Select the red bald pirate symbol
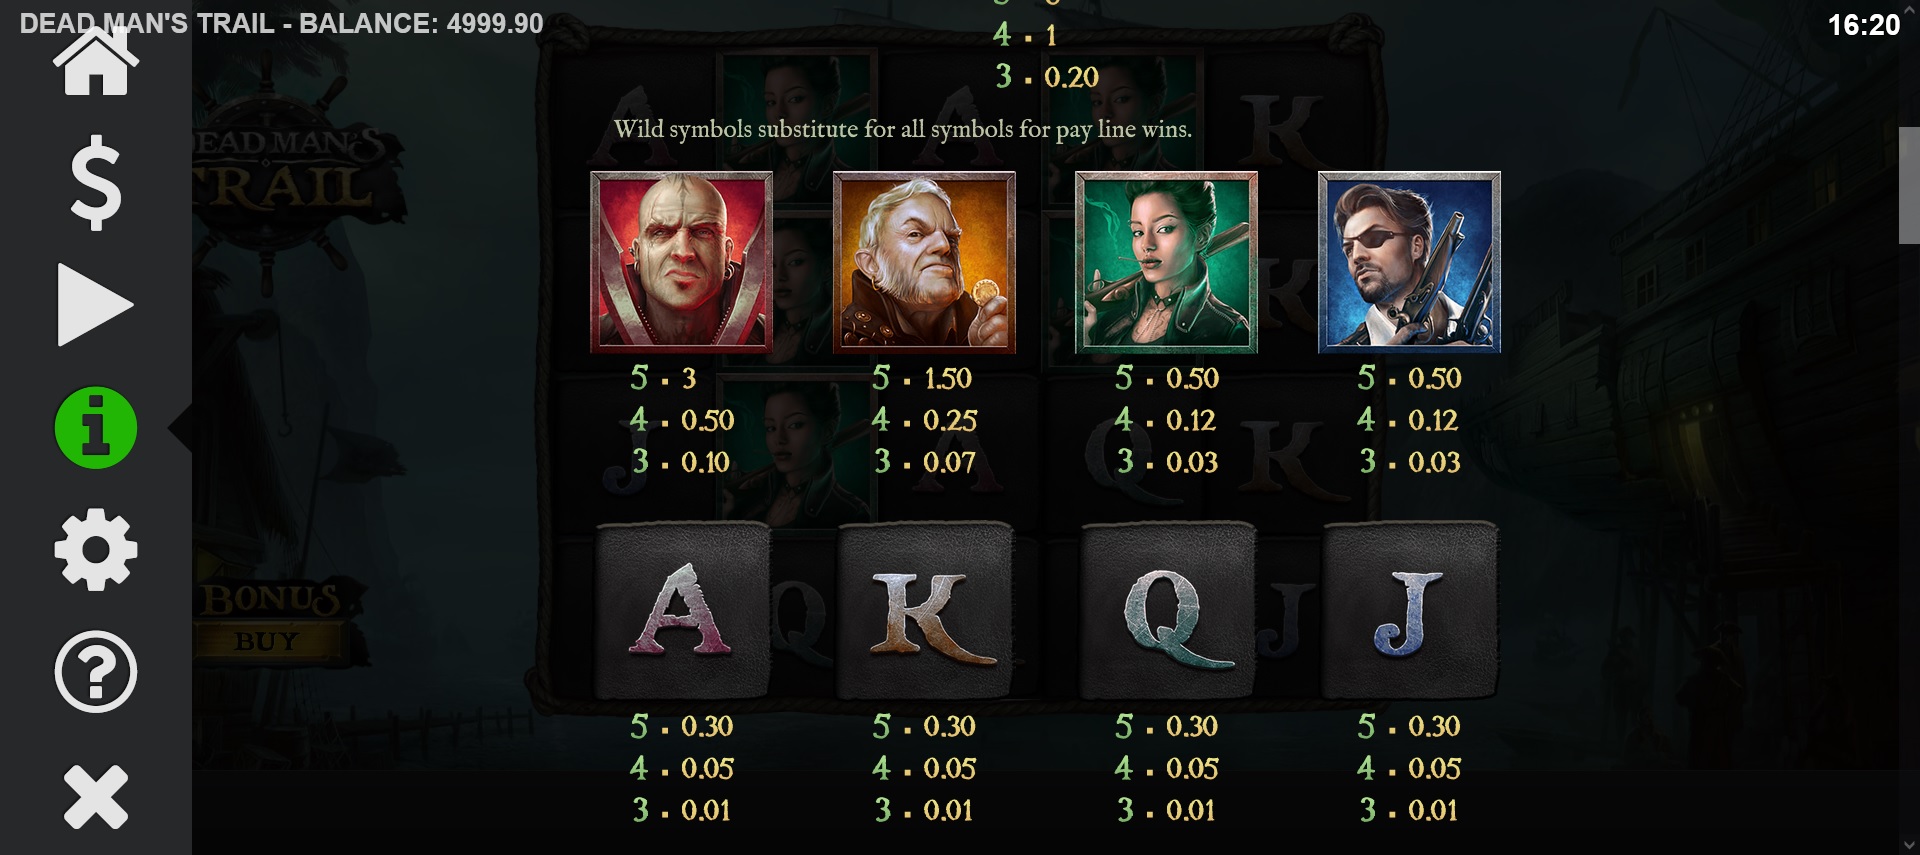This screenshot has width=1920, height=855. point(682,262)
